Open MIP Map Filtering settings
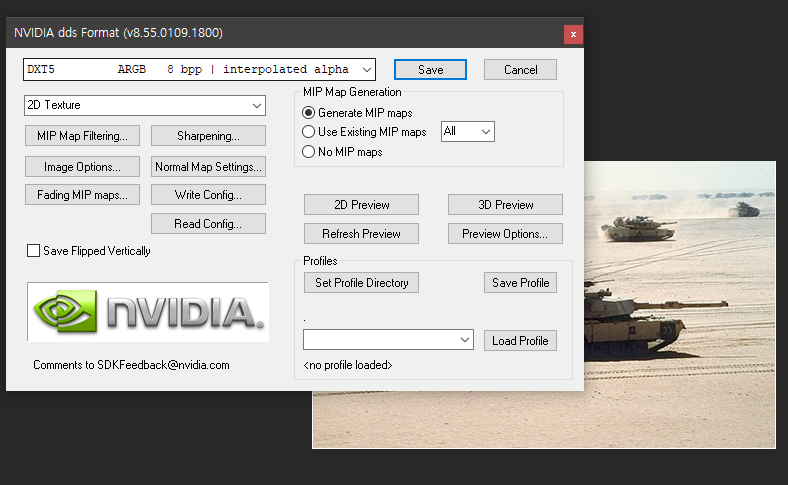This screenshot has height=485, width=788. [82, 136]
